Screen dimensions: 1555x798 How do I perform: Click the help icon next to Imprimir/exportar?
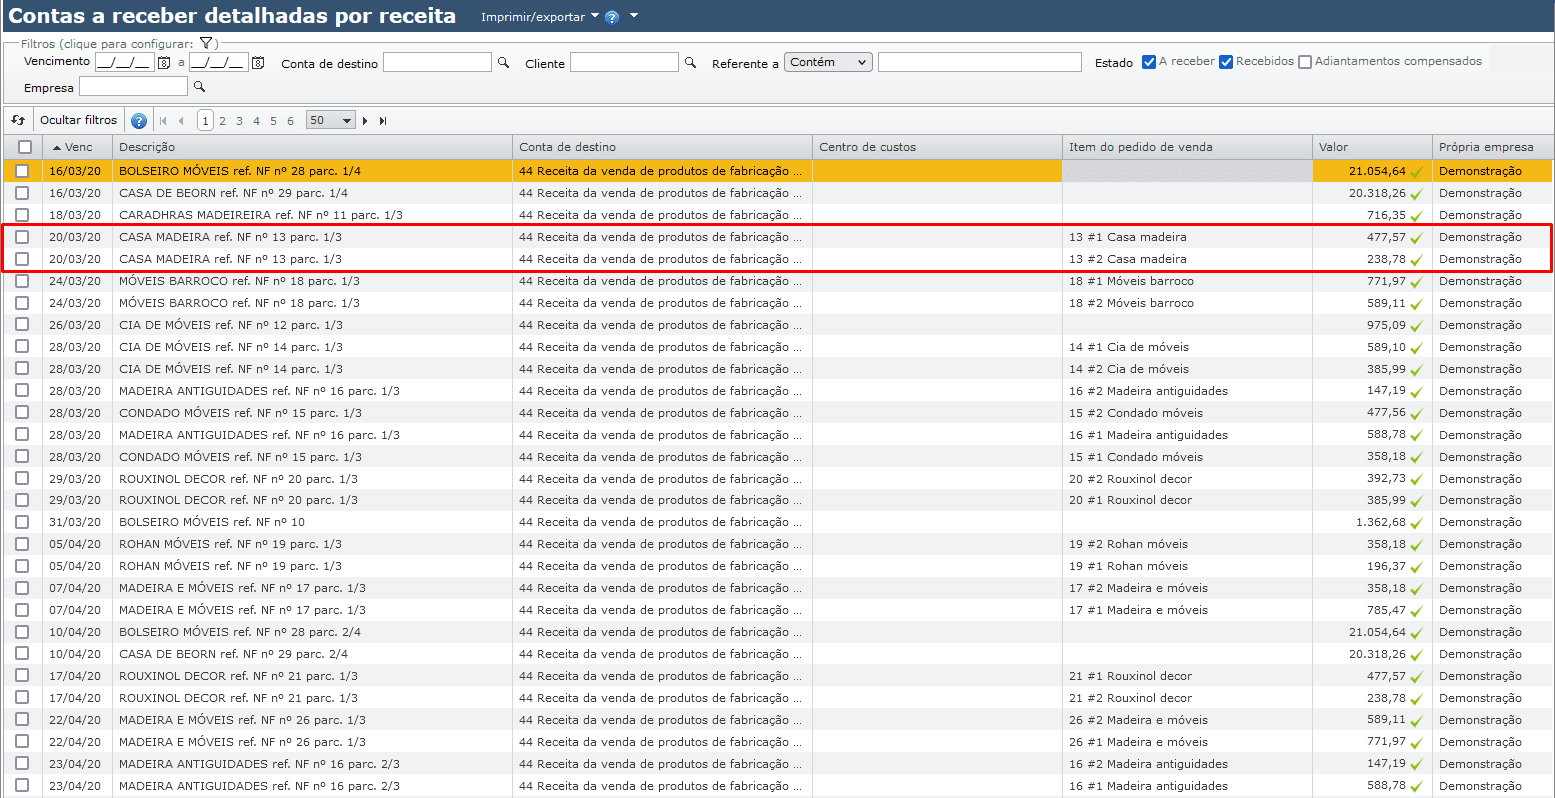(612, 17)
